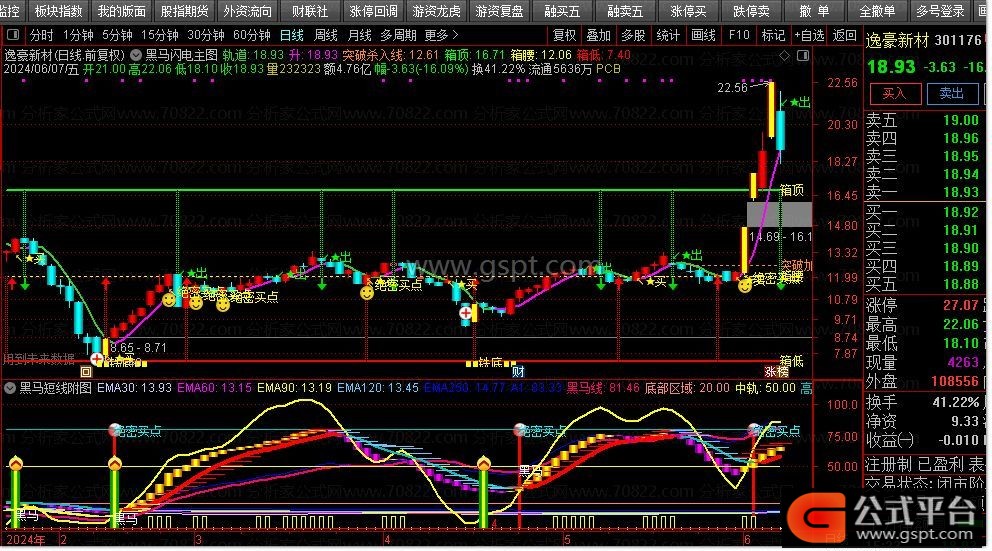Switch to the 1分钟 period
The width and height of the screenshot is (992, 551).
[x=78, y=35]
